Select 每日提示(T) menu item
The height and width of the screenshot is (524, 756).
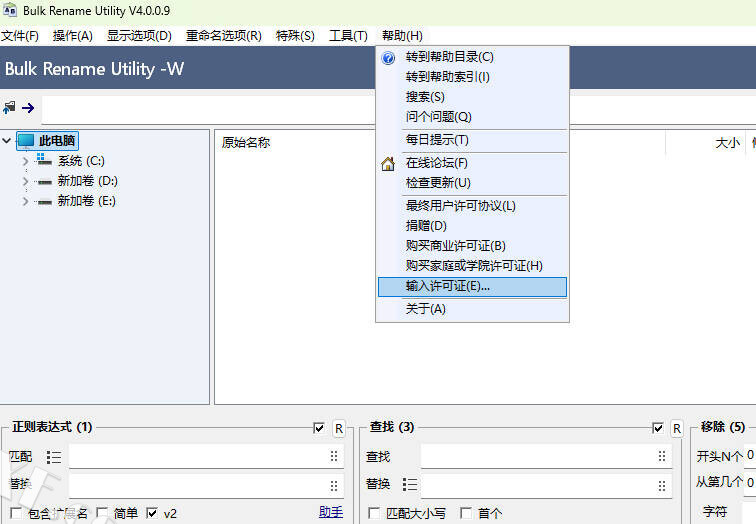tap(472, 140)
